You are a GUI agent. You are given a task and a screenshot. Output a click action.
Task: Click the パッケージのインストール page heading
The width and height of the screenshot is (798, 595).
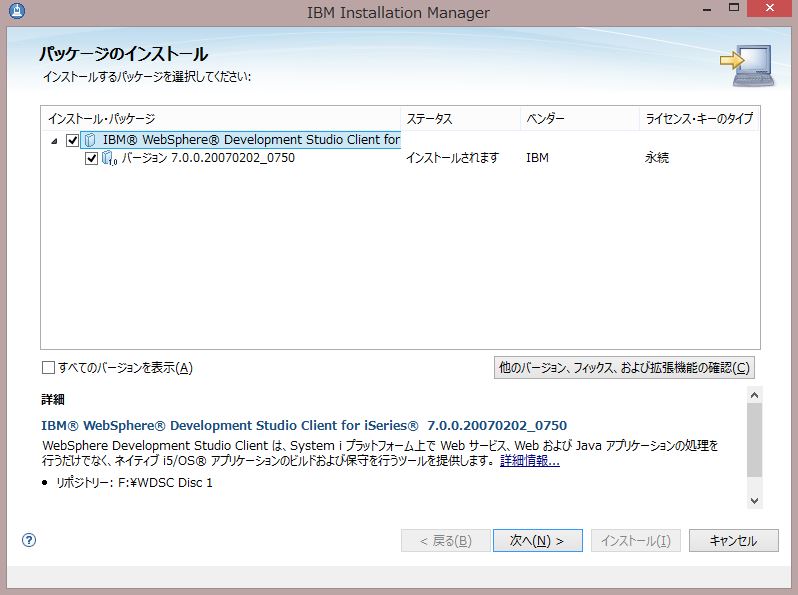[x=124, y=54]
